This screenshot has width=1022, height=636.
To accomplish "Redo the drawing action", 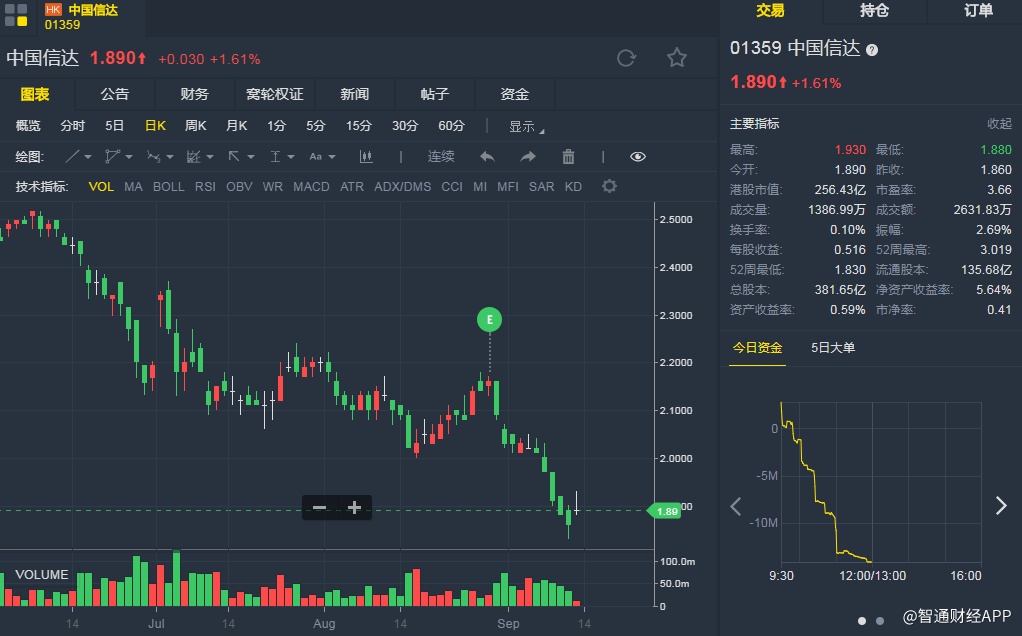I will [x=528, y=157].
